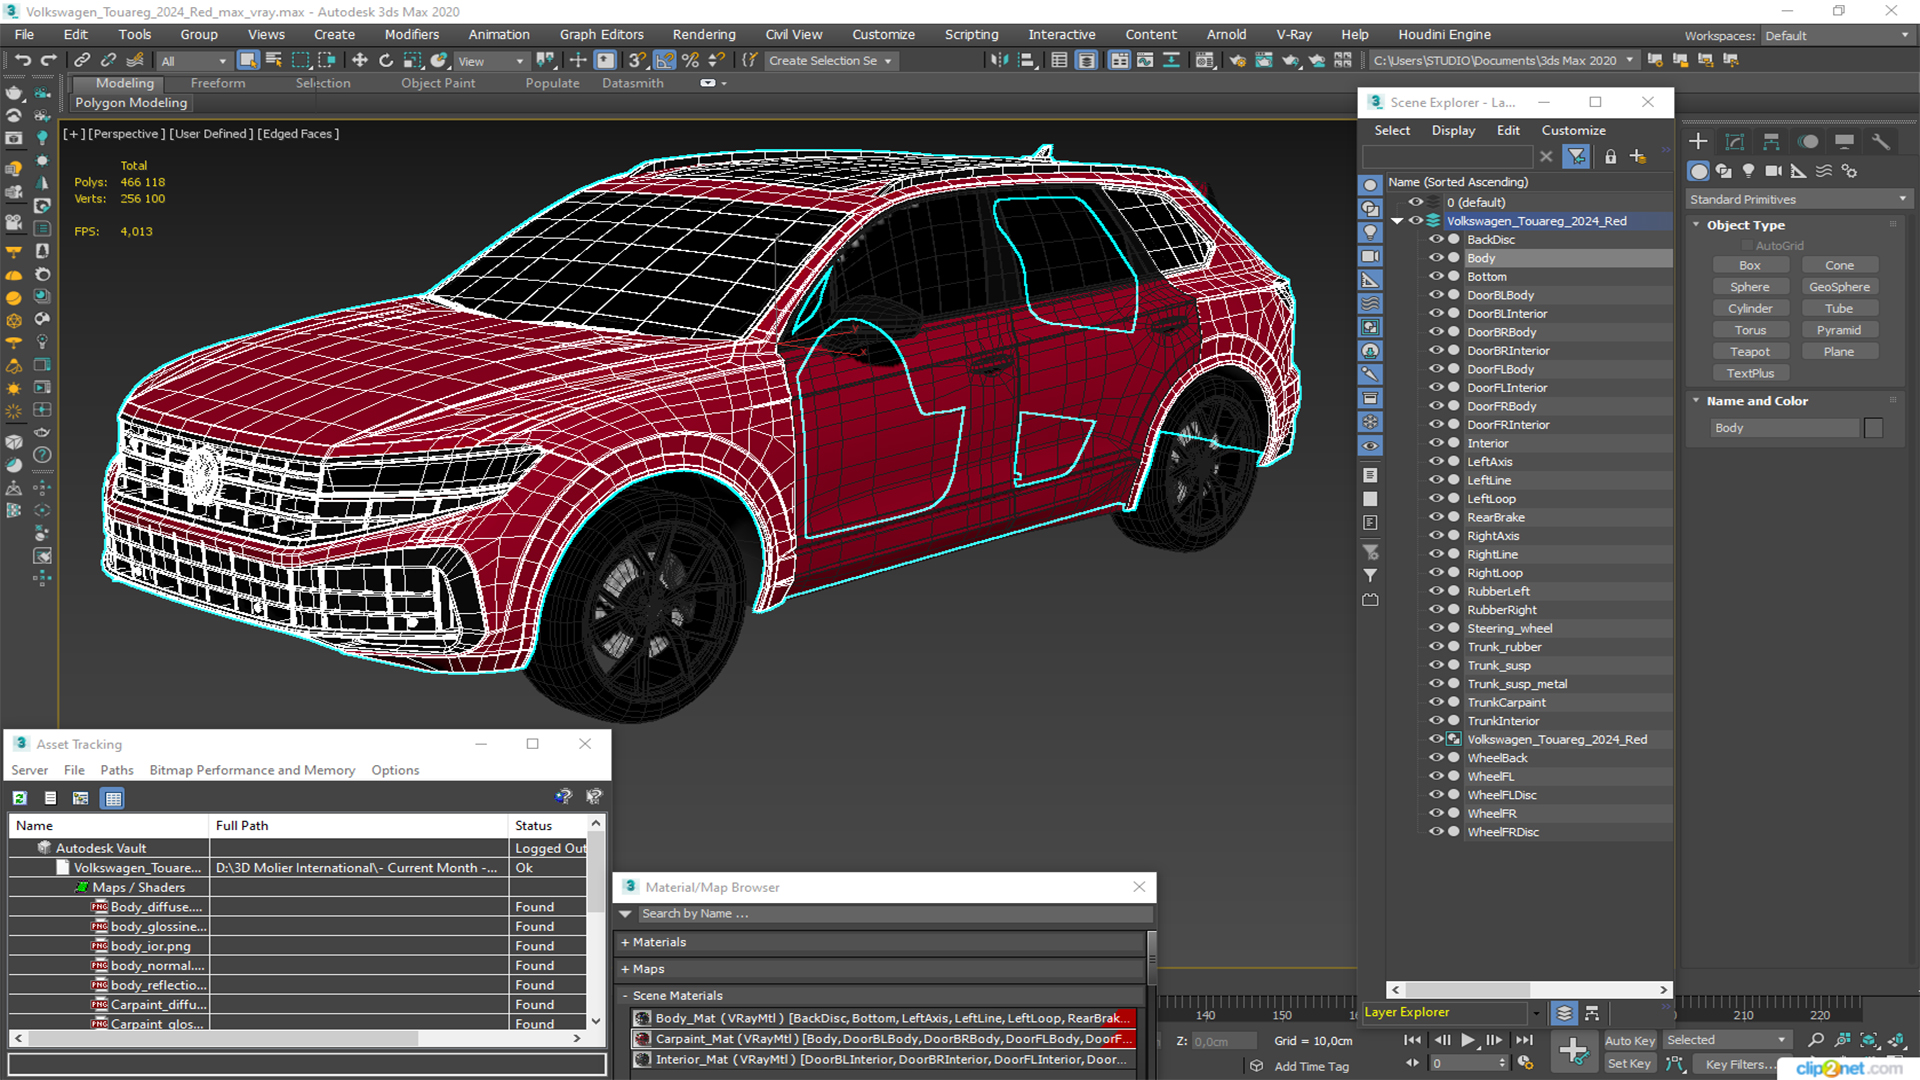This screenshot has height=1080, width=1920.
Task: Toggle visibility of 0 (default) layer
Action: coord(1416,202)
